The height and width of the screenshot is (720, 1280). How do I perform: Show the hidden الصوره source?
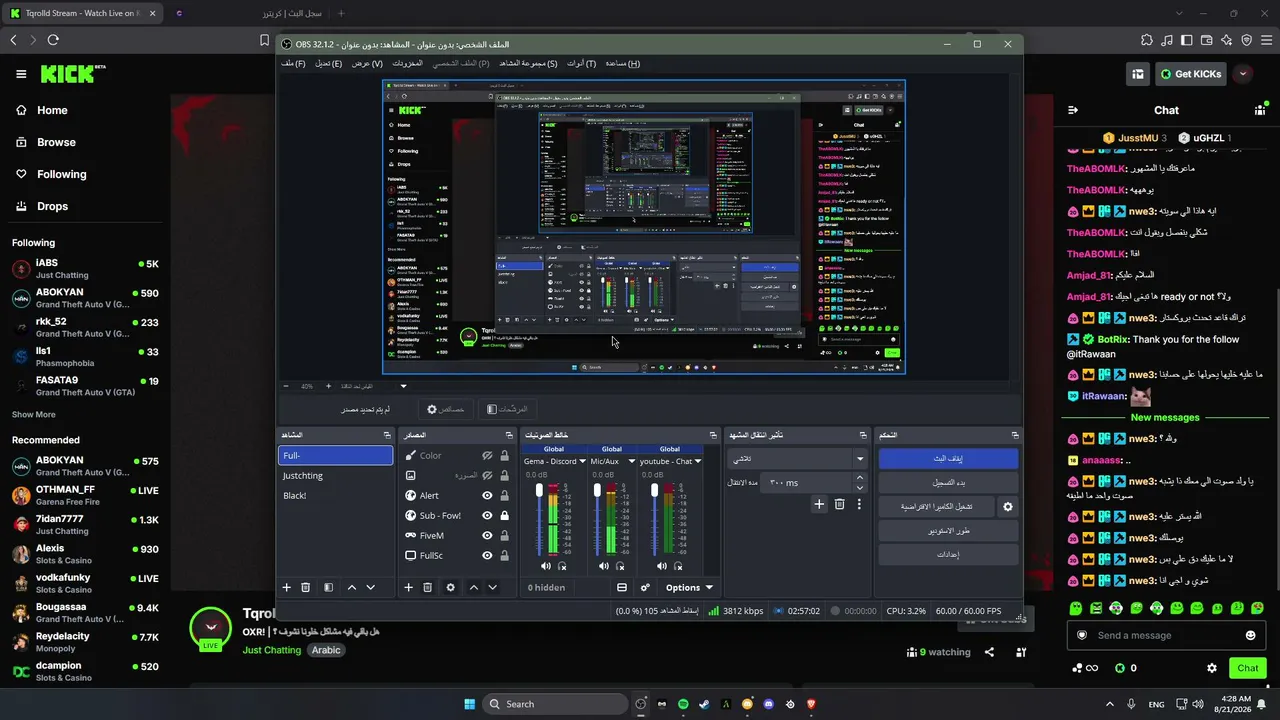pos(487,475)
